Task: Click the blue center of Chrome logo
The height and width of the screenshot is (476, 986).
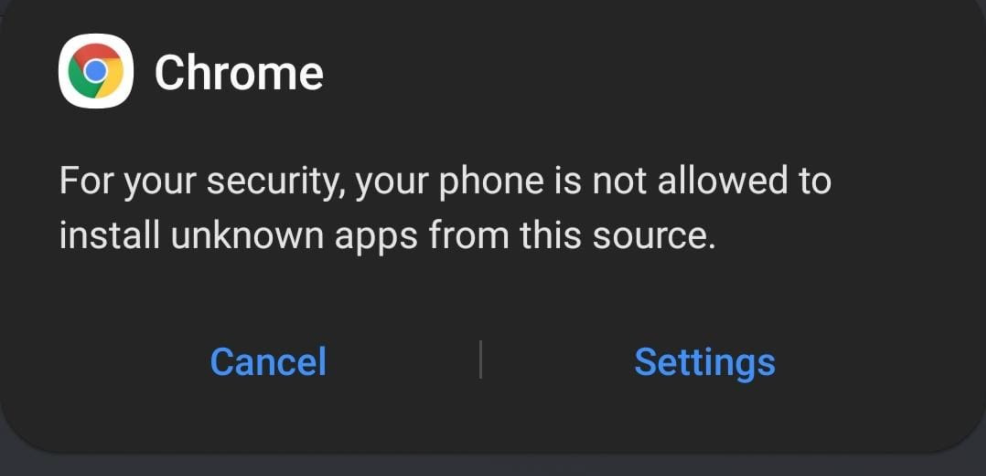Action: coord(96,71)
